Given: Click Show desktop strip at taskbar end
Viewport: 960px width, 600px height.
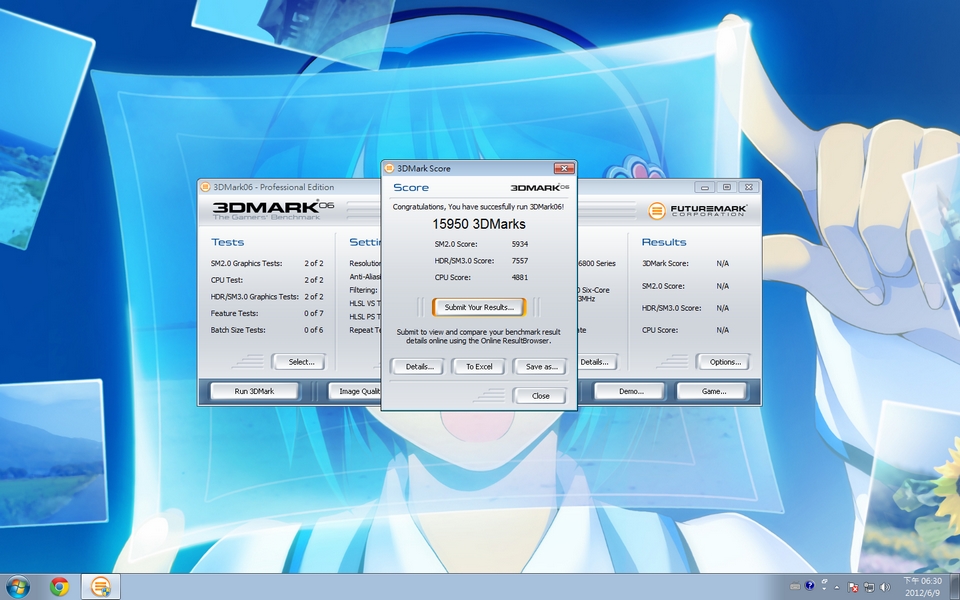Looking at the screenshot, I should pyautogui.click(x=956, y=587).
